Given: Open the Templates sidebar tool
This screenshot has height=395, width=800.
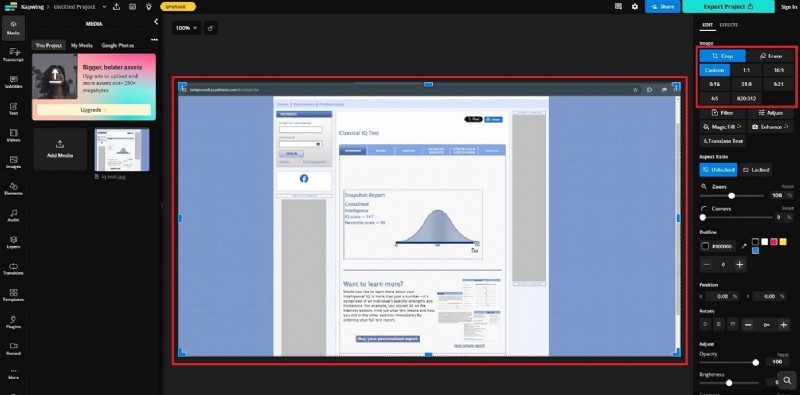Looking at the screenshot, I should [x=13, y=295].
